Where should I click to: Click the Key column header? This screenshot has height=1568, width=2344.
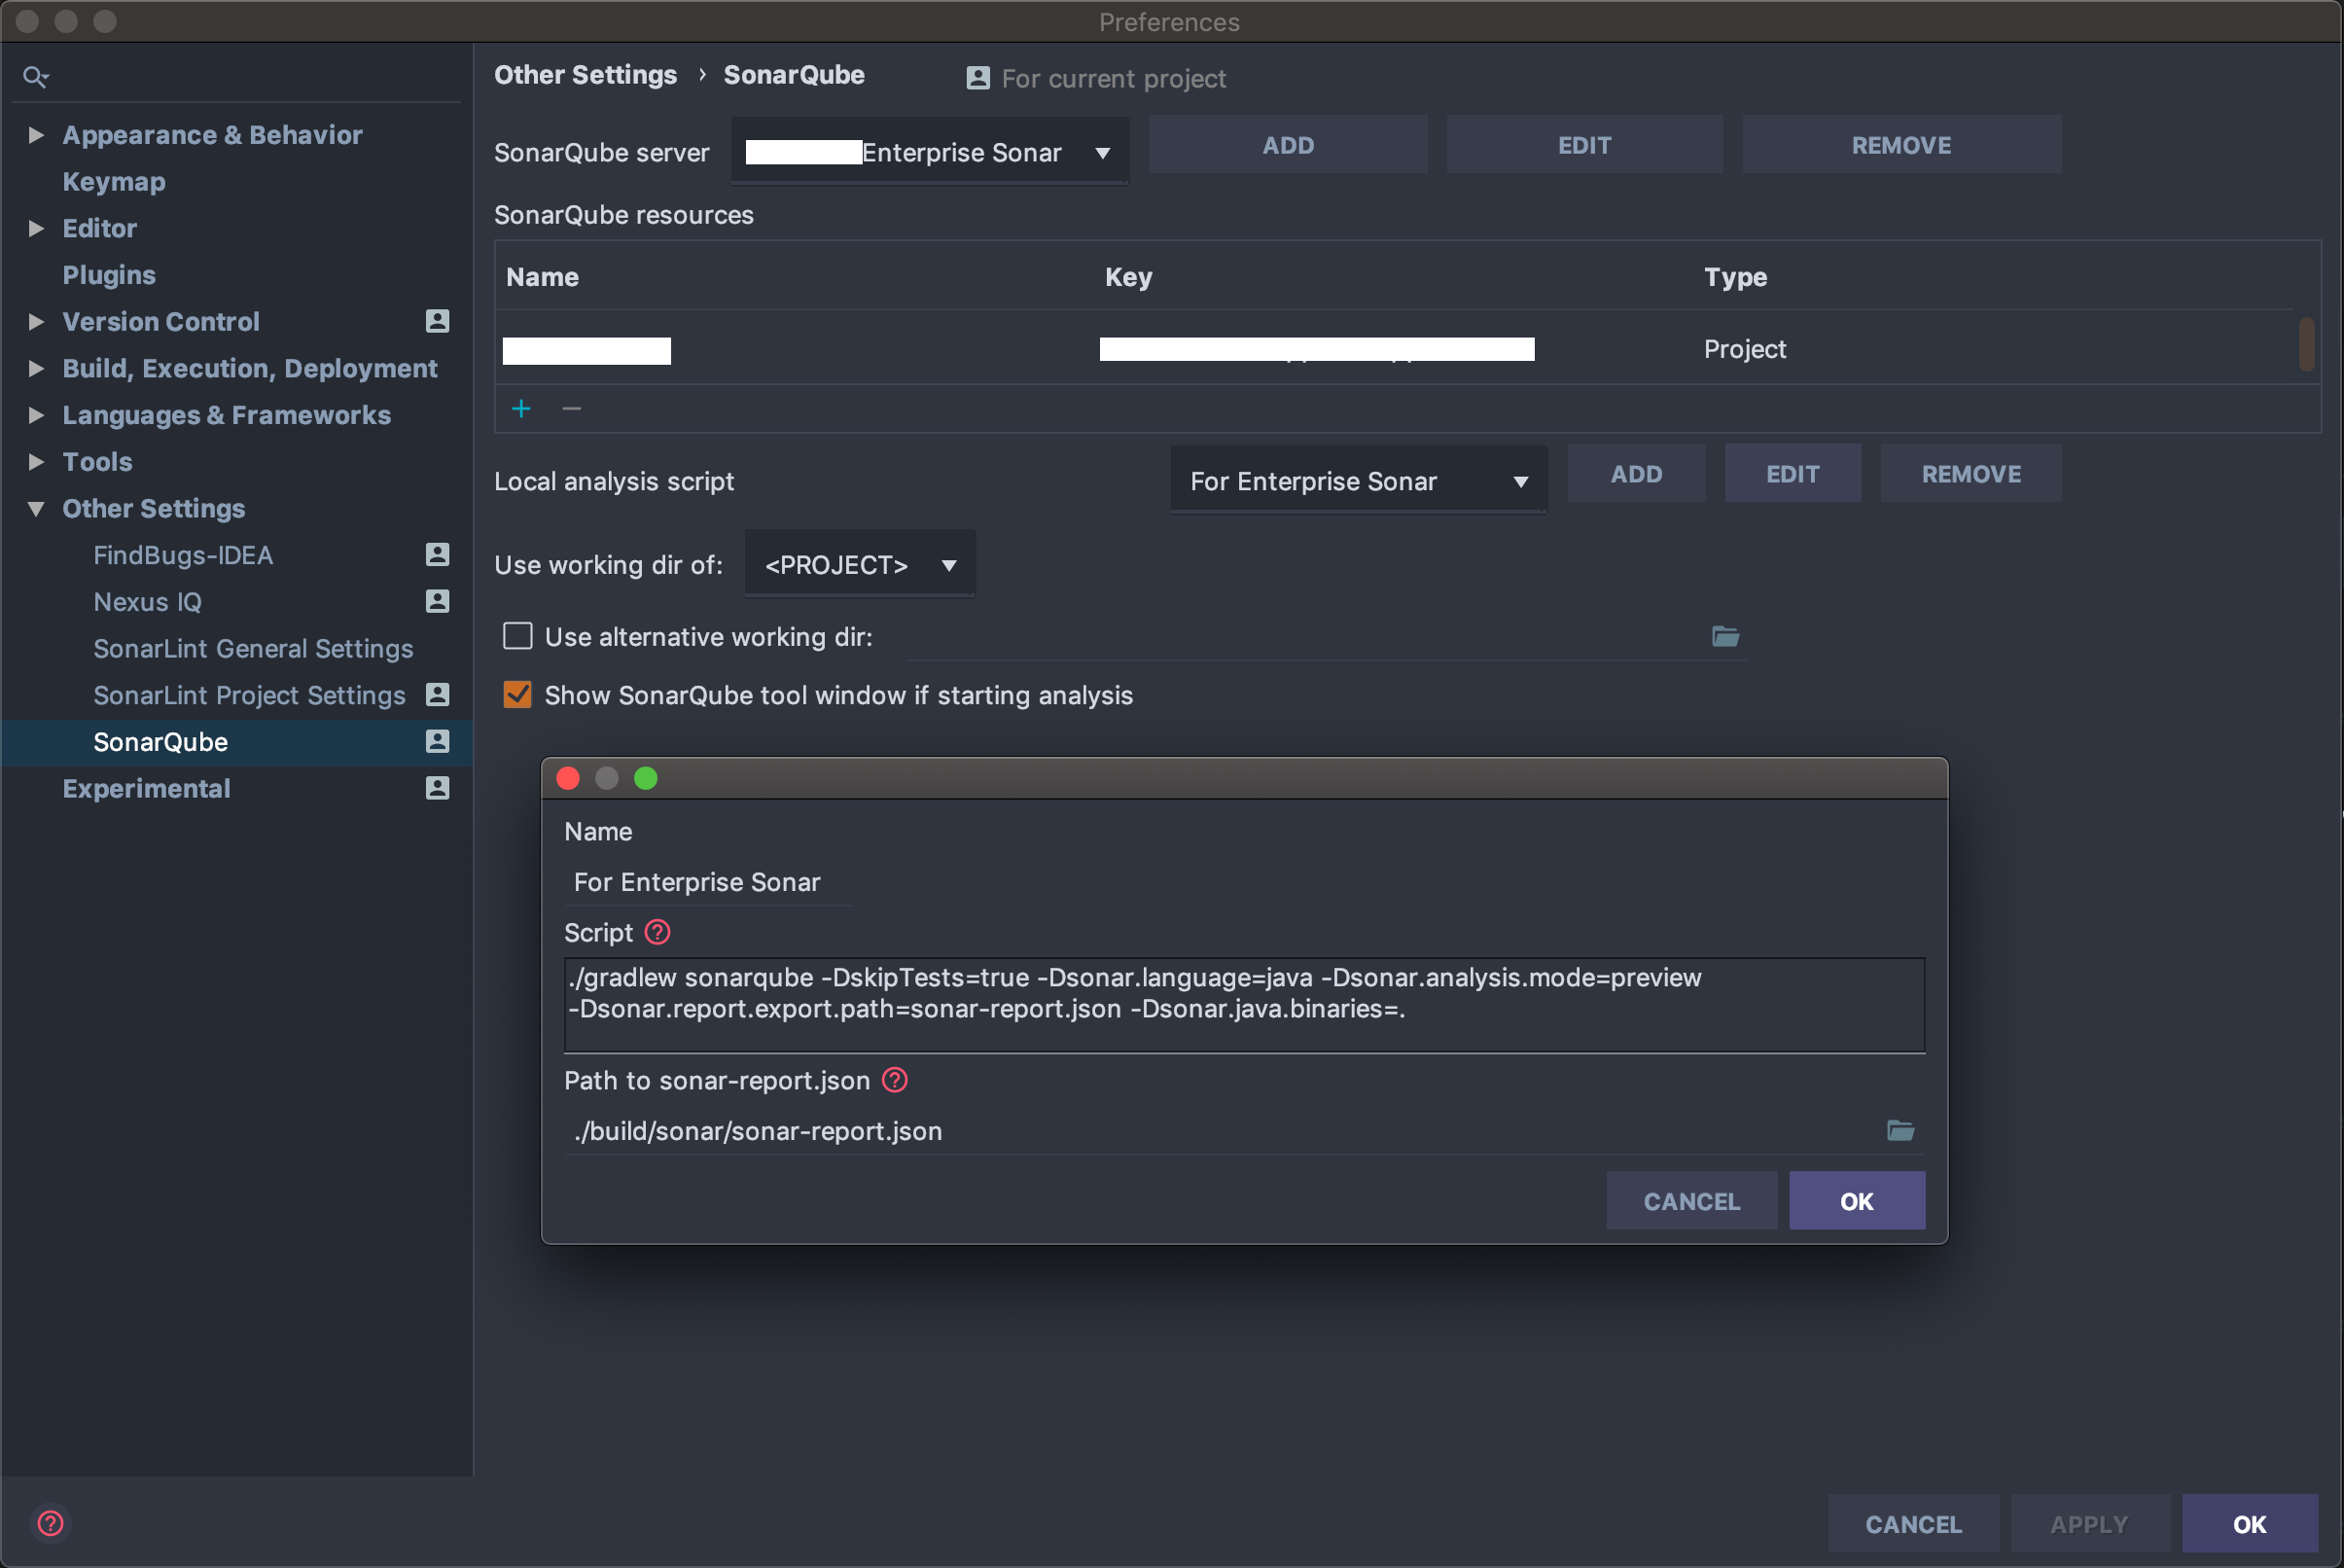point(1128,277)
